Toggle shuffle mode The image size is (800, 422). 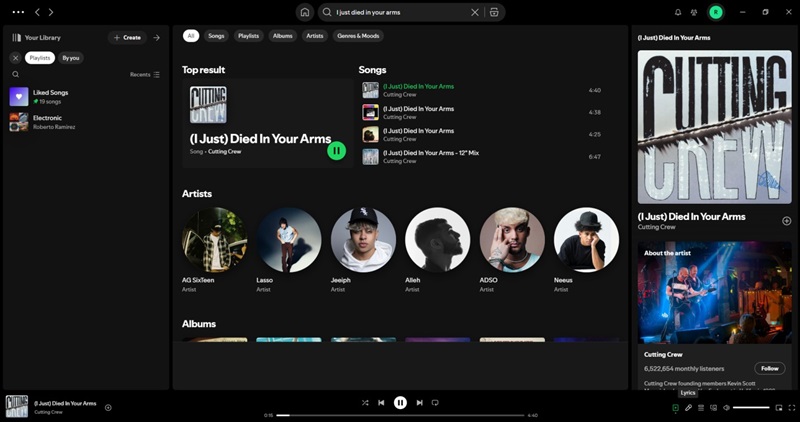pos(365,403)
